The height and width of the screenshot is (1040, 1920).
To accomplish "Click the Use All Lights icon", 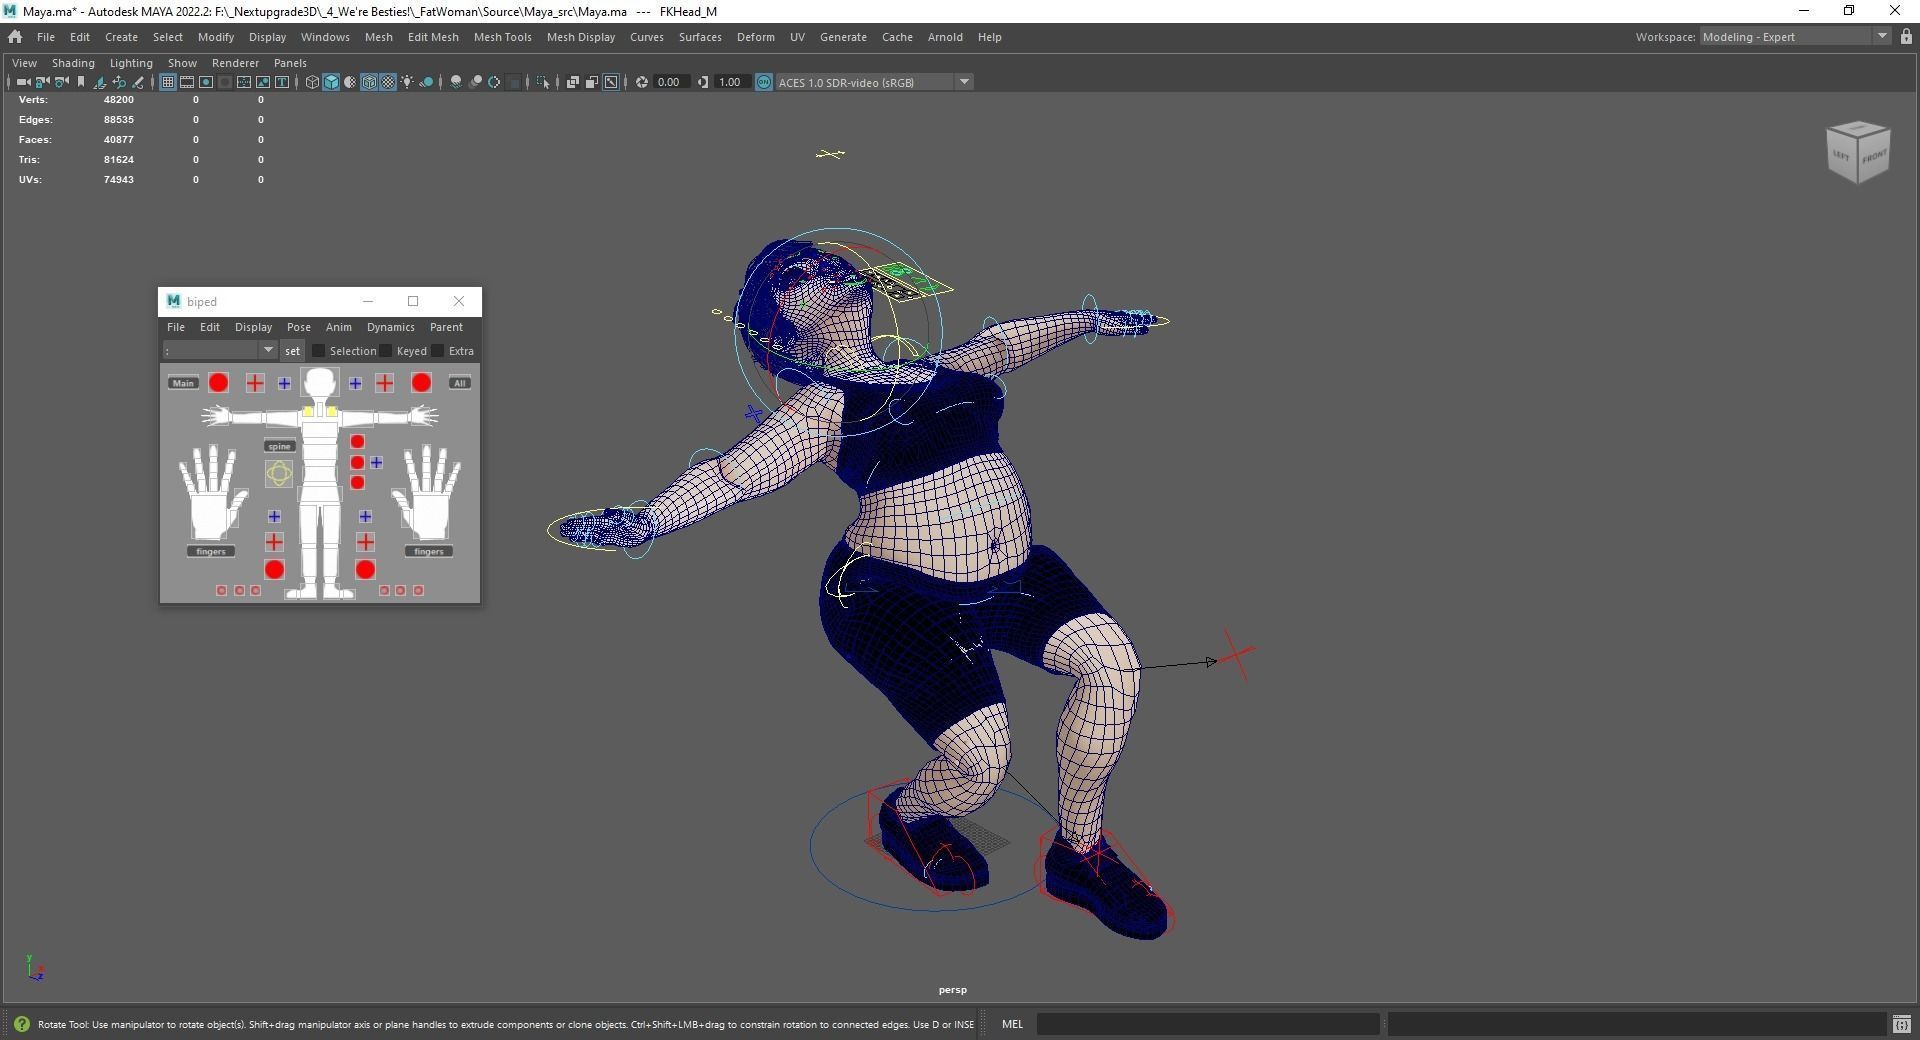I will (407, 82).
